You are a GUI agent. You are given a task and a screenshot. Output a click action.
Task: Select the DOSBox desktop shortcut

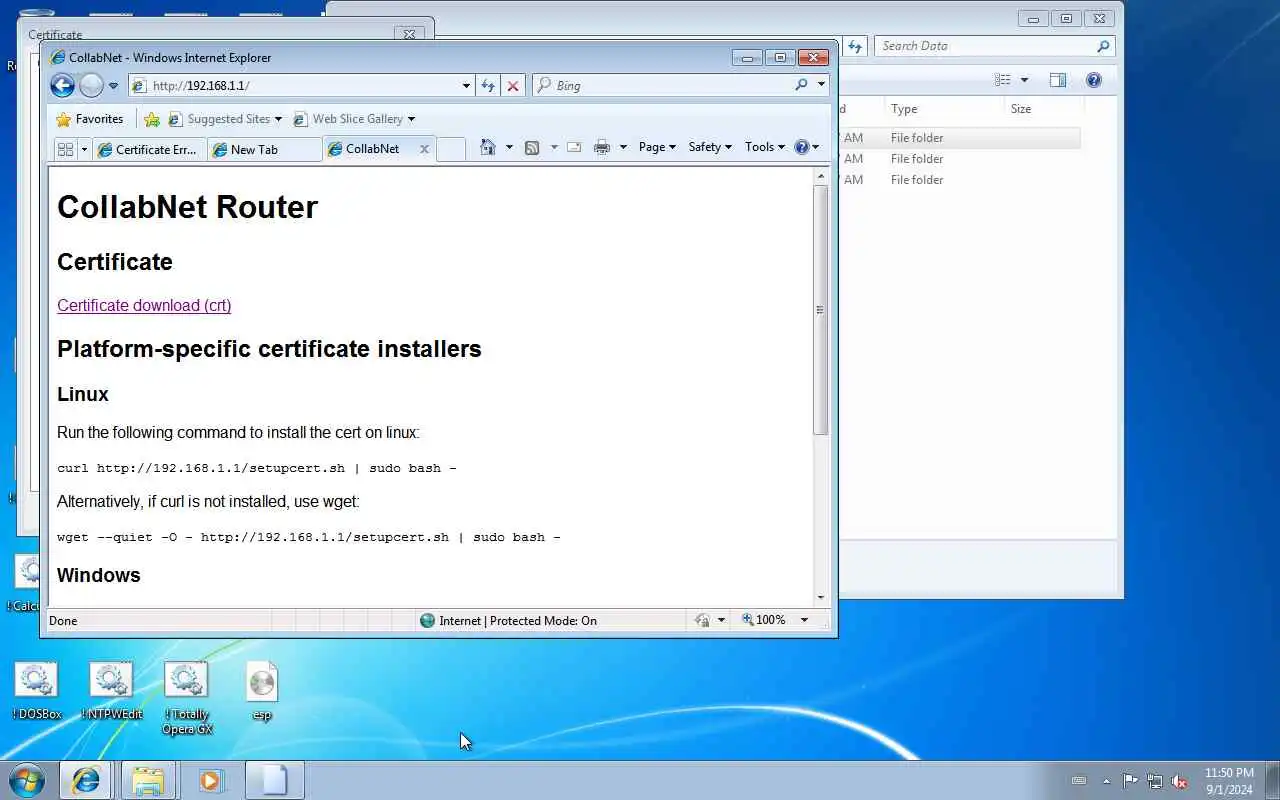click(x=37, y=691)
